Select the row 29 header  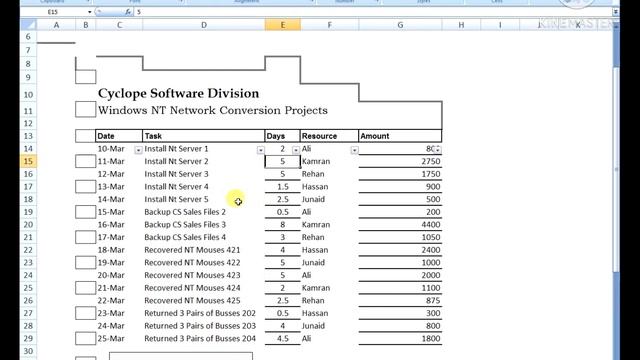[28, 338]
